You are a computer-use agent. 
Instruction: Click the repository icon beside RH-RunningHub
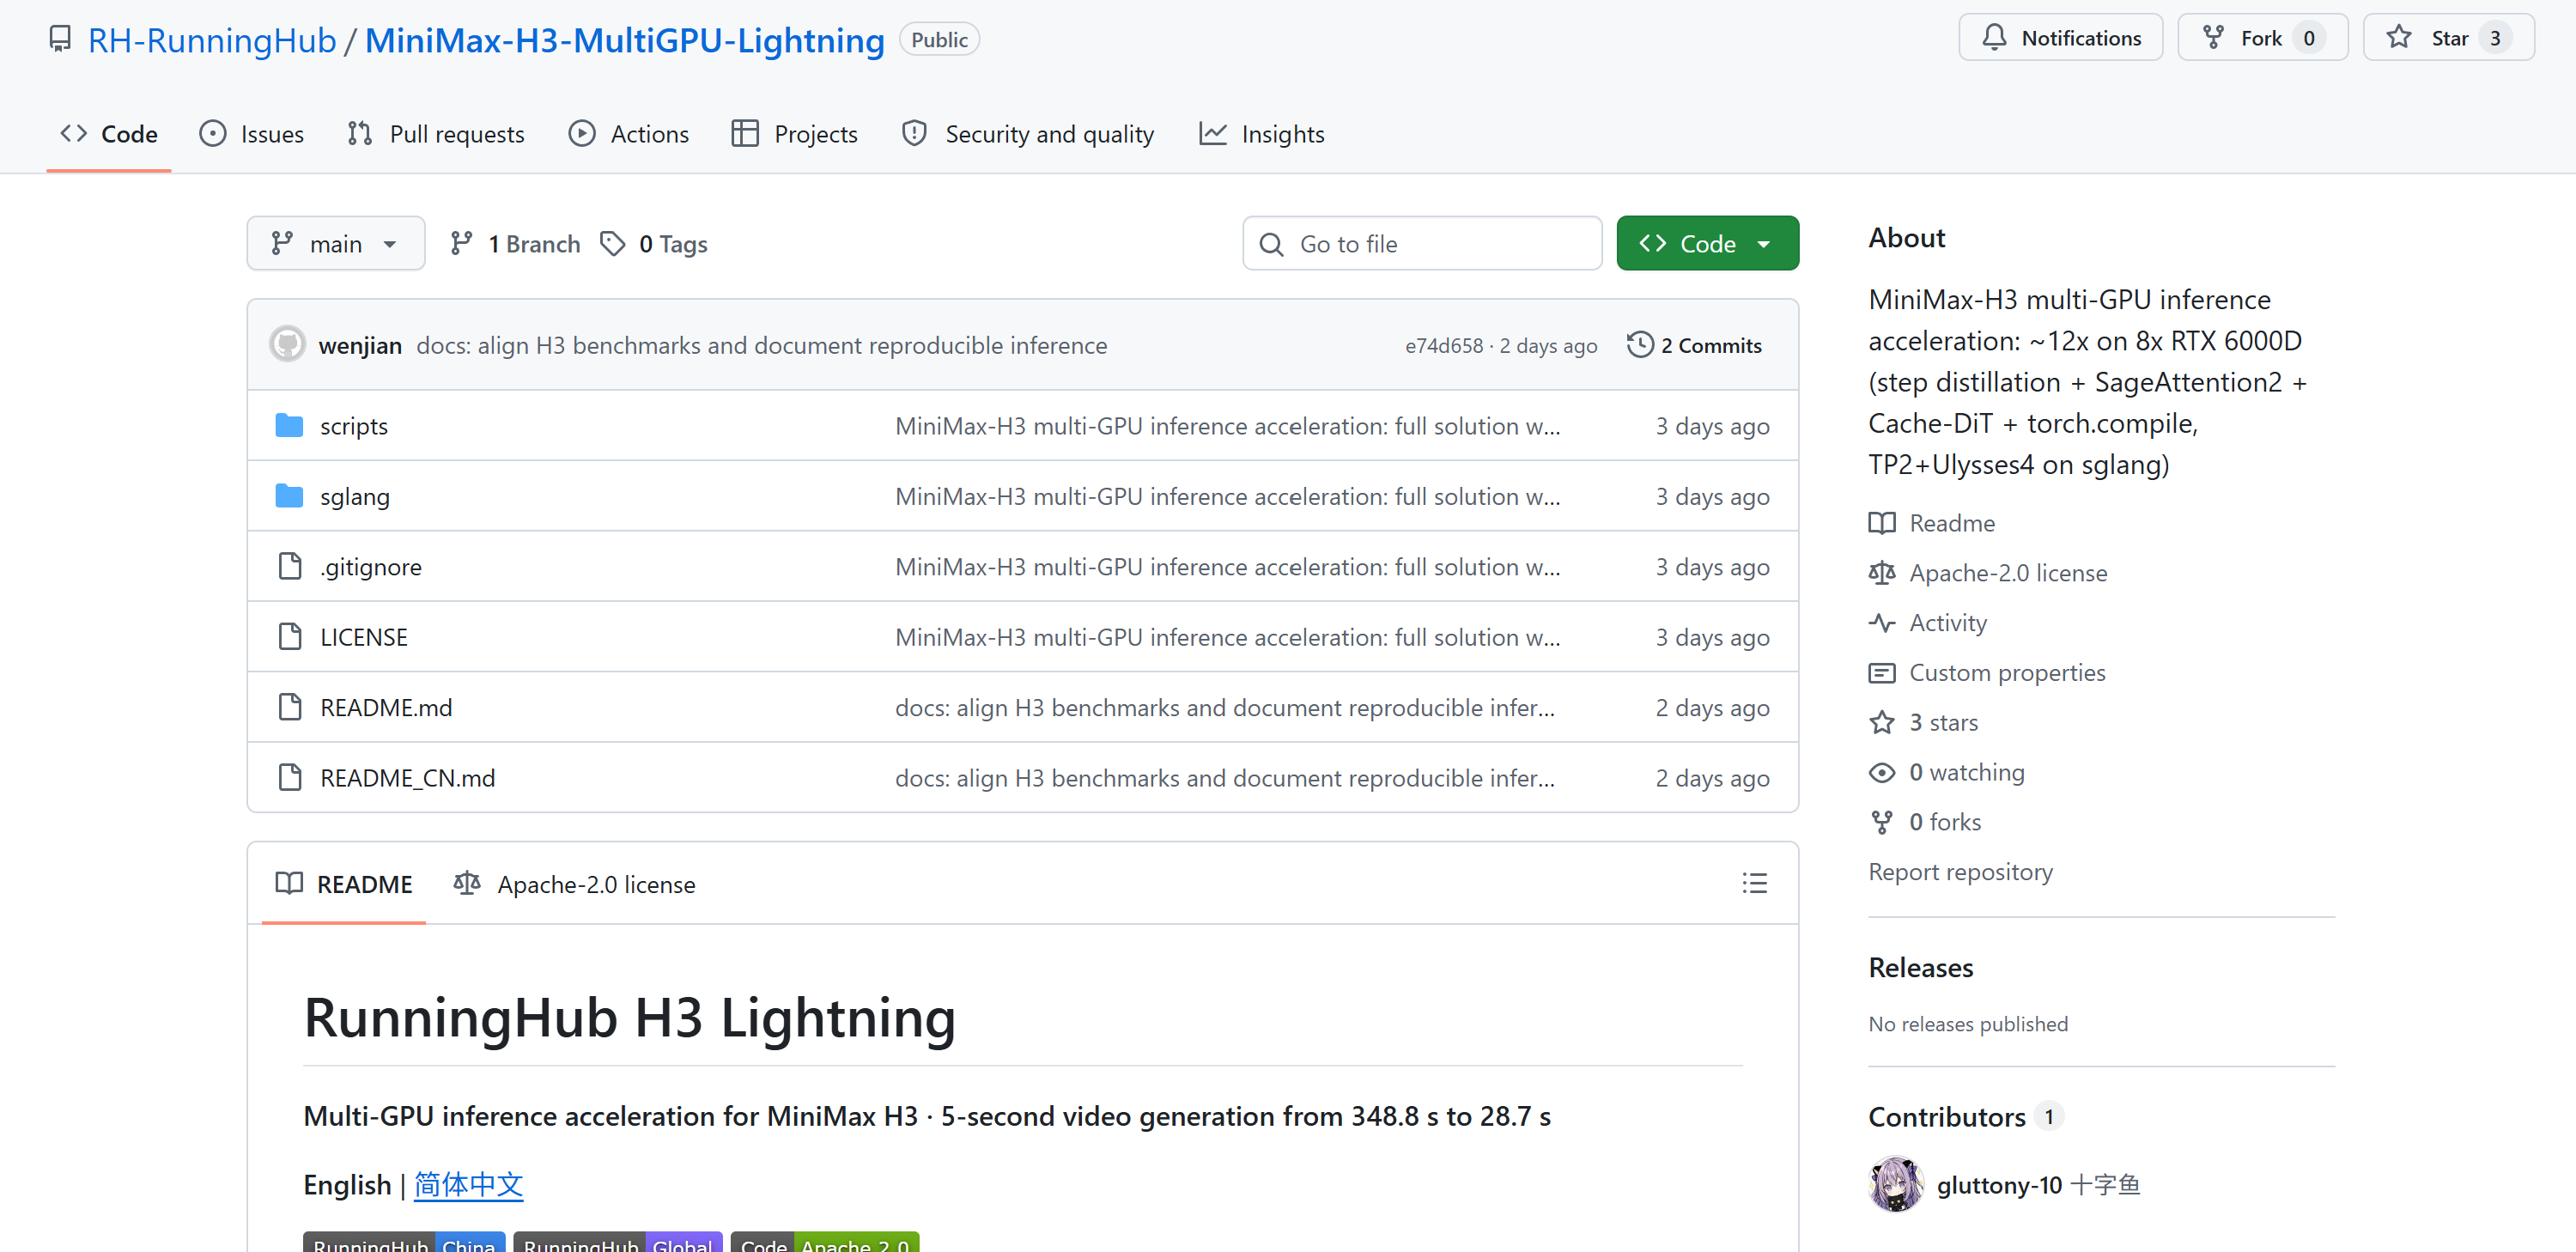[60, 40]
